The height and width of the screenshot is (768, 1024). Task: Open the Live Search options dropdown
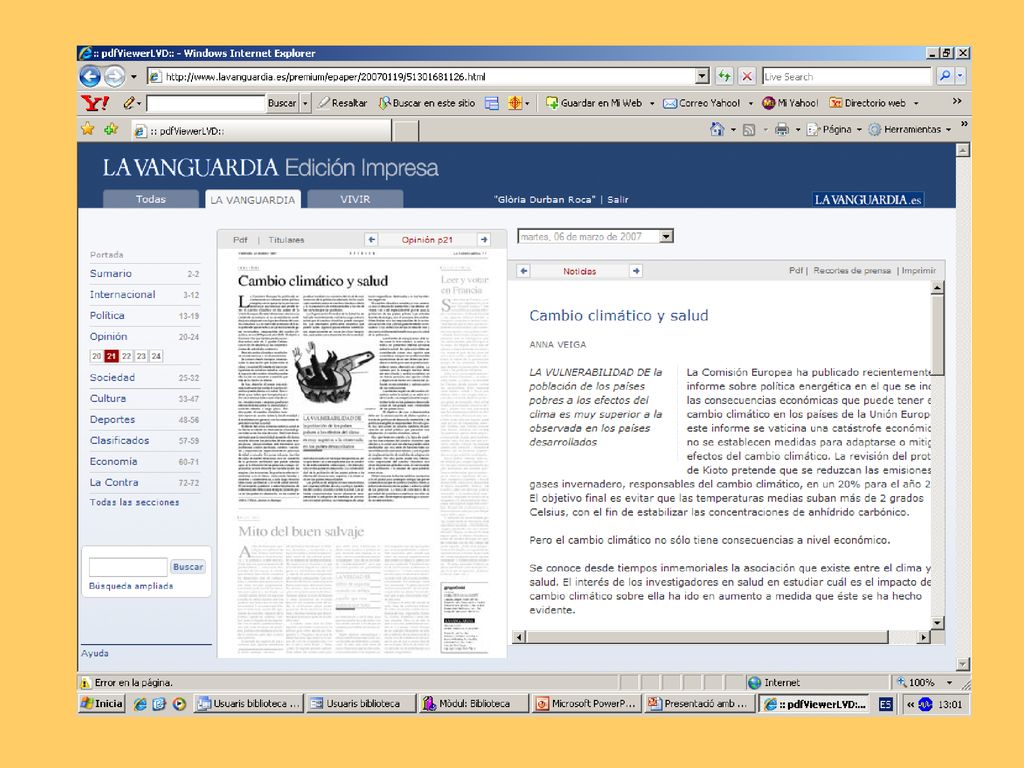point(960,76)
